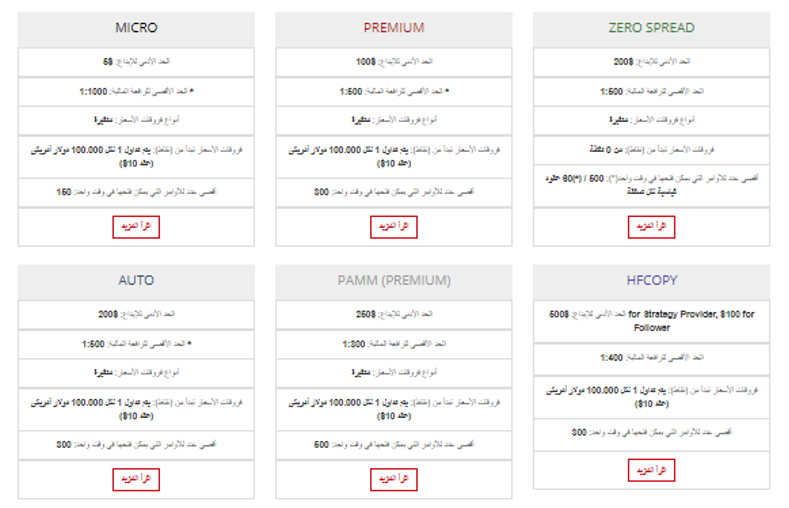Open read more for PAMM (PREMIUM) account
Viewport: 789px width, 508px height.
pyautogui.click(x=393, y=479)
